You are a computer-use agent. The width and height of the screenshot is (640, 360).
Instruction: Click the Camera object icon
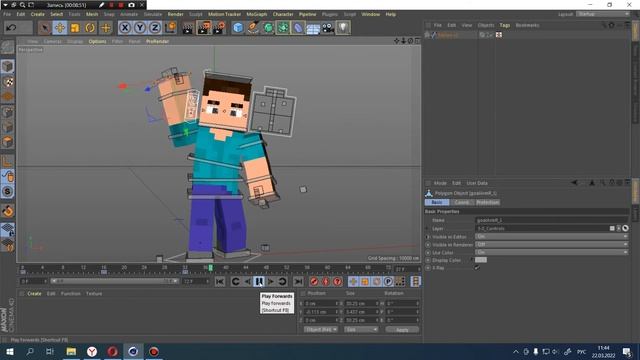pos(328,28)
